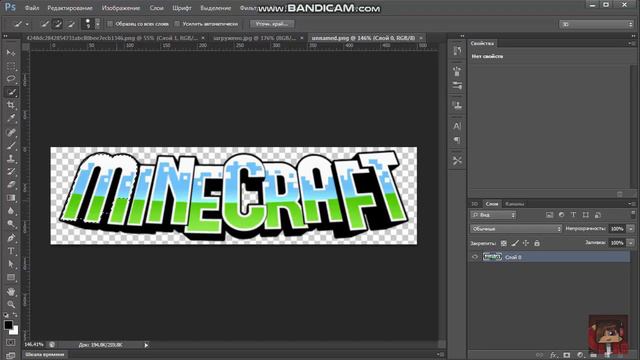Switch to the загружено.jpg document tab
This screenshot has width=640, height=360.
click(x=255, y=38)
